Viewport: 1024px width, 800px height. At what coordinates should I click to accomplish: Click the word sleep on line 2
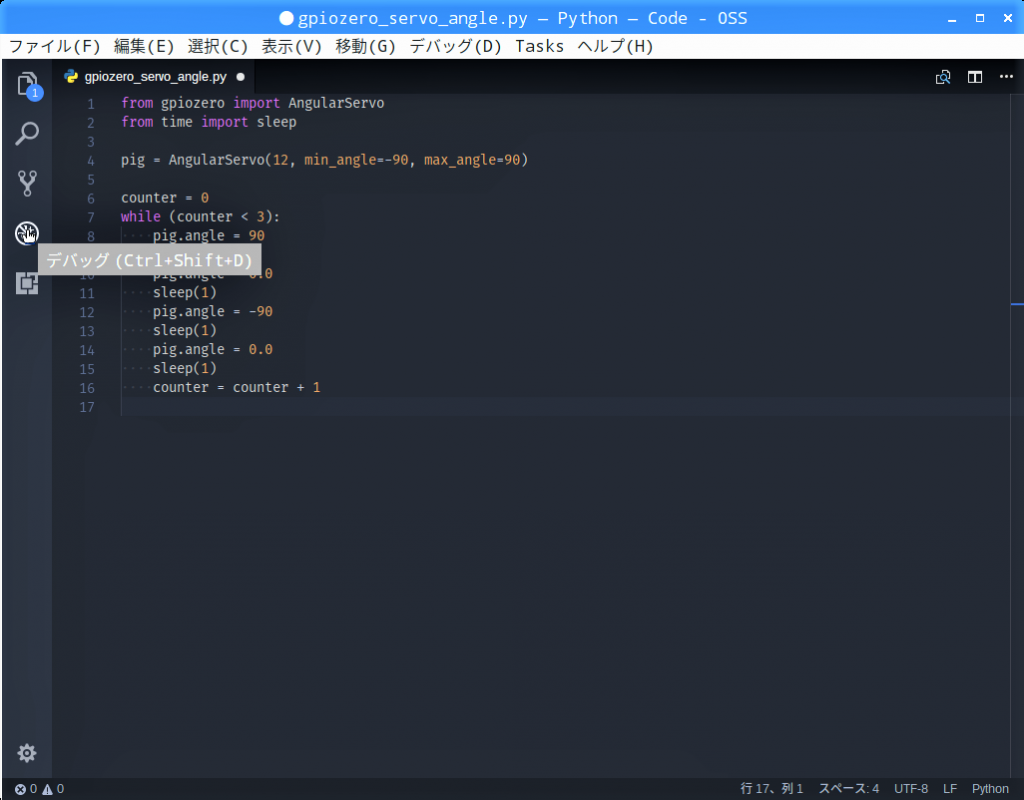coord(276,122)
